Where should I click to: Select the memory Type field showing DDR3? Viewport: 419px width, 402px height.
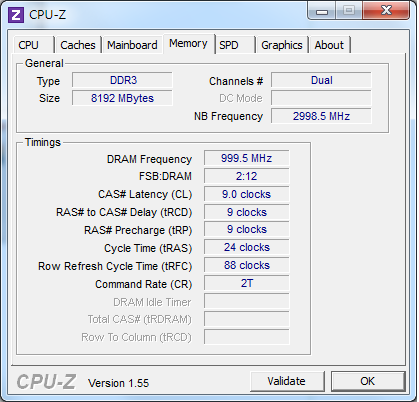(122, 80)
